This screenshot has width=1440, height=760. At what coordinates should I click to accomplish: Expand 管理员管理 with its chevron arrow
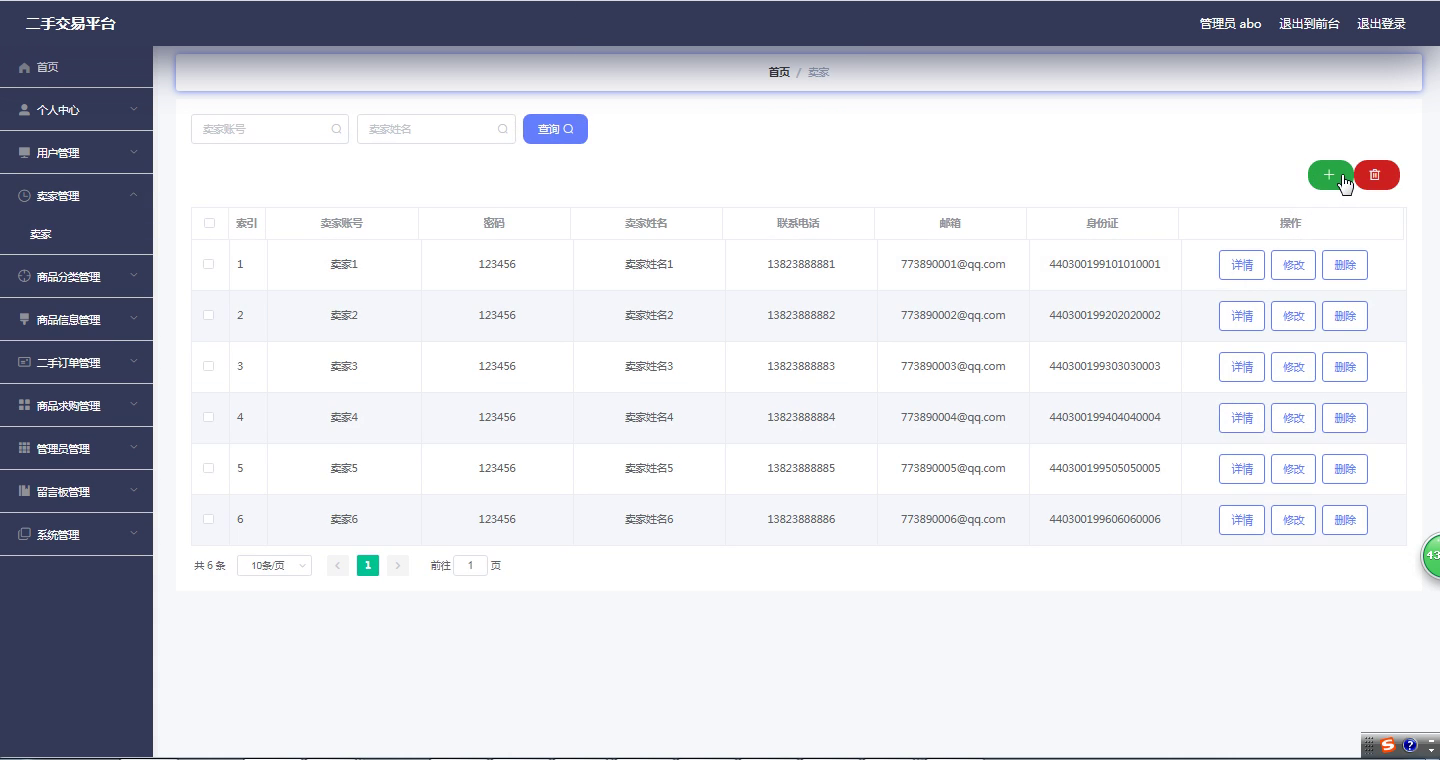(x=134, y=448)
